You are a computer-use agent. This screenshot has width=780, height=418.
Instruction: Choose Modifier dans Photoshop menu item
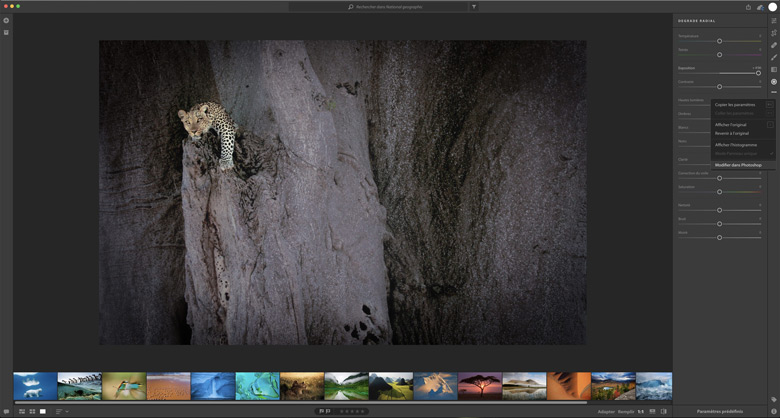[x=738, y=165]
